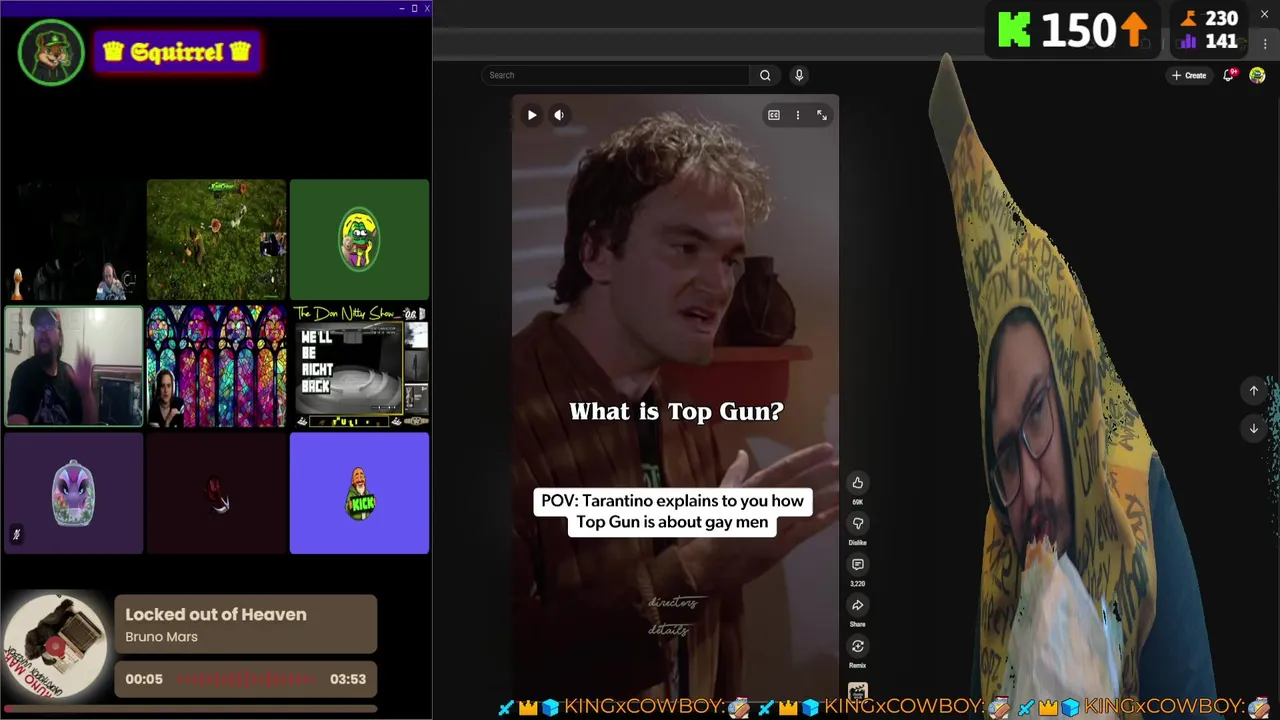1280x720 pixels.
Task: Click the Squirrel name banner
Action: click(177, 52)
